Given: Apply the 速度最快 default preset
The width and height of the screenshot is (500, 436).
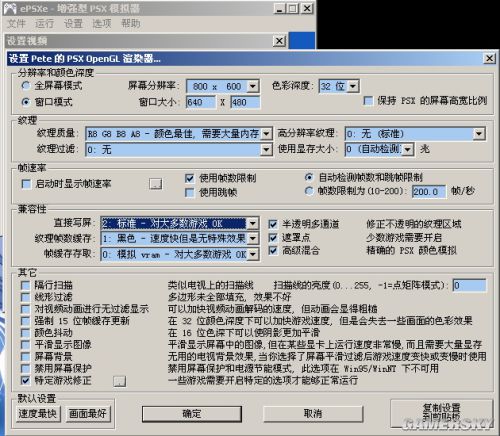Looking at the screenshot, I should tap(38, 414).
